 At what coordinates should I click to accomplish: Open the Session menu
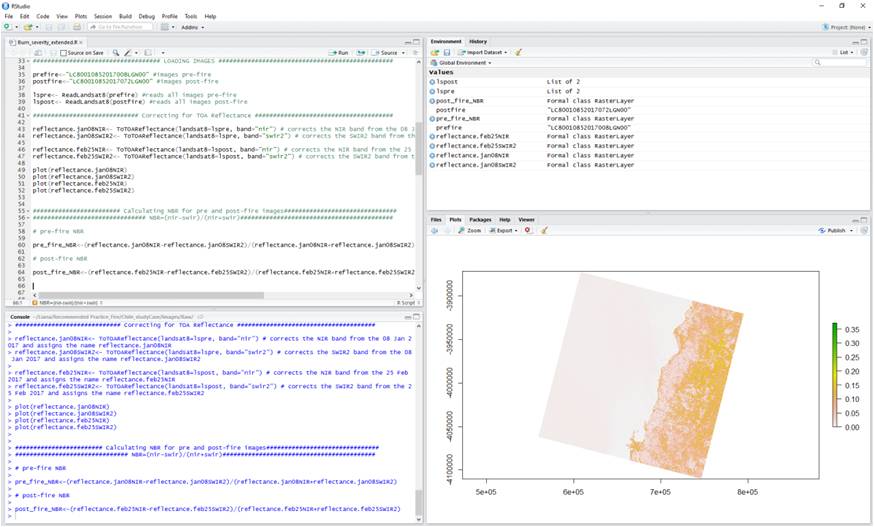click(102, 16)
